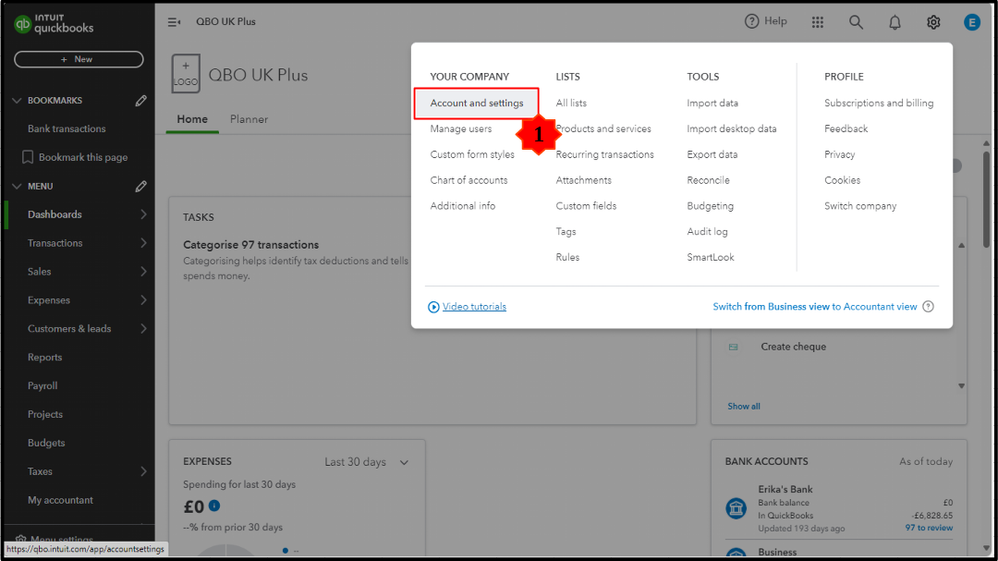998x561 pixels.
Task: Click the pencil icon beside Menu
Action: click(141, 186)
